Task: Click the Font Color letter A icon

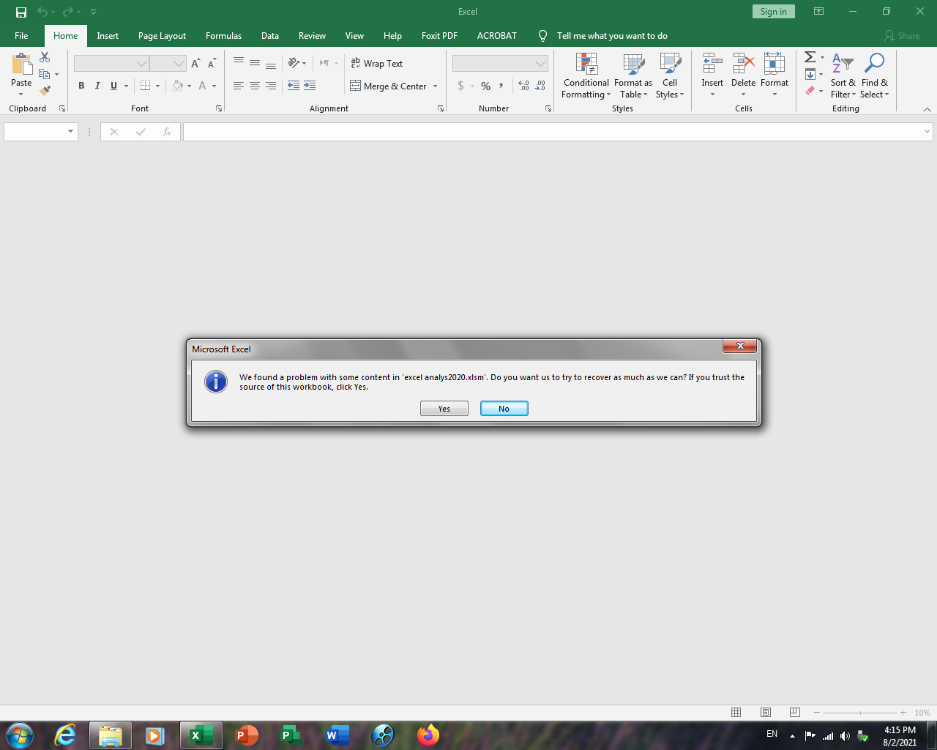Action: (202, 85)
